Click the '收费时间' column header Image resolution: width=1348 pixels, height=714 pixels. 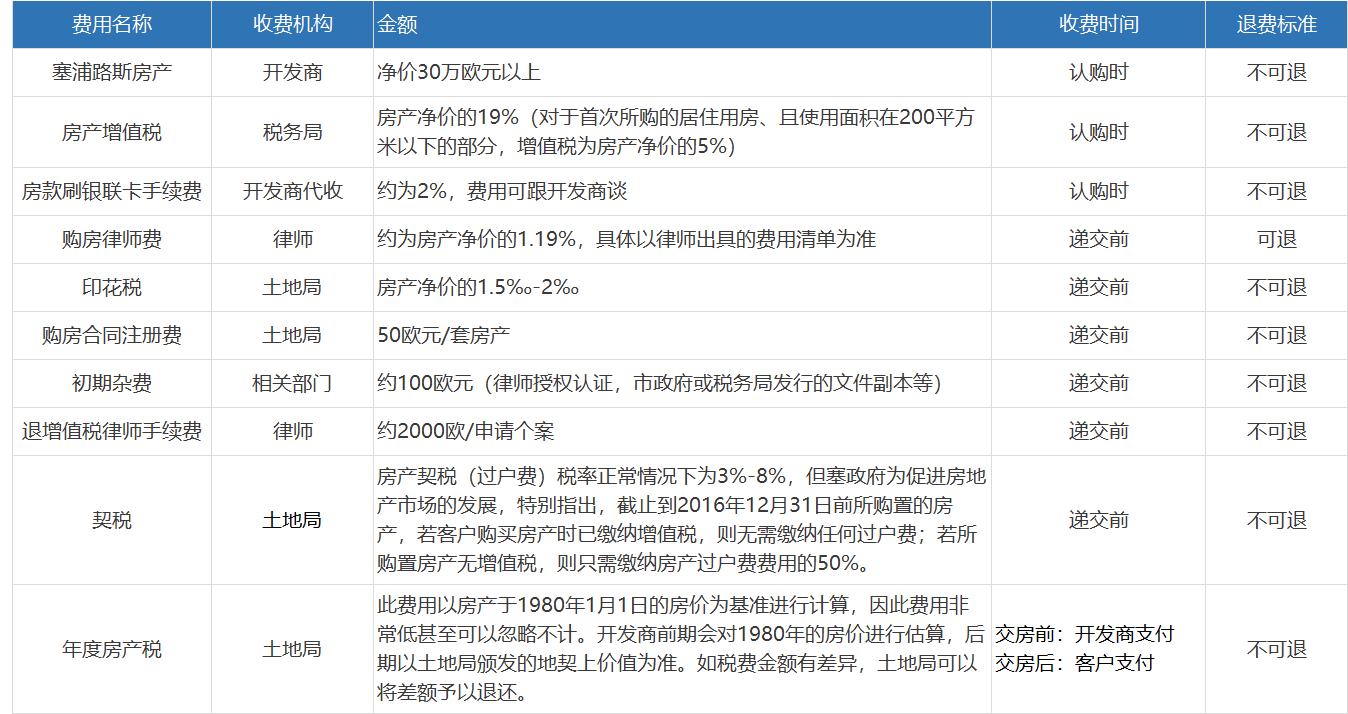(1098, 25)
